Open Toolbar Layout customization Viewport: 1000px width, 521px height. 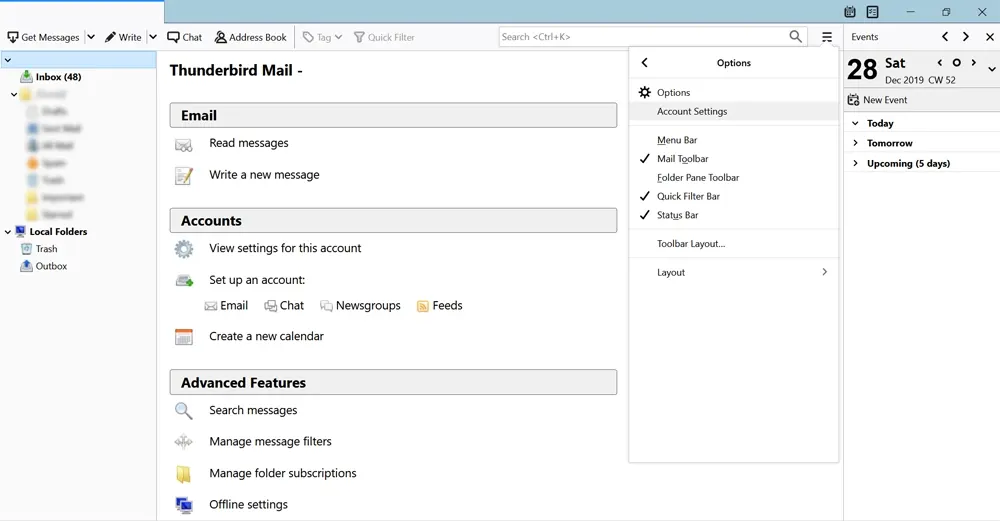click(733, 244)
